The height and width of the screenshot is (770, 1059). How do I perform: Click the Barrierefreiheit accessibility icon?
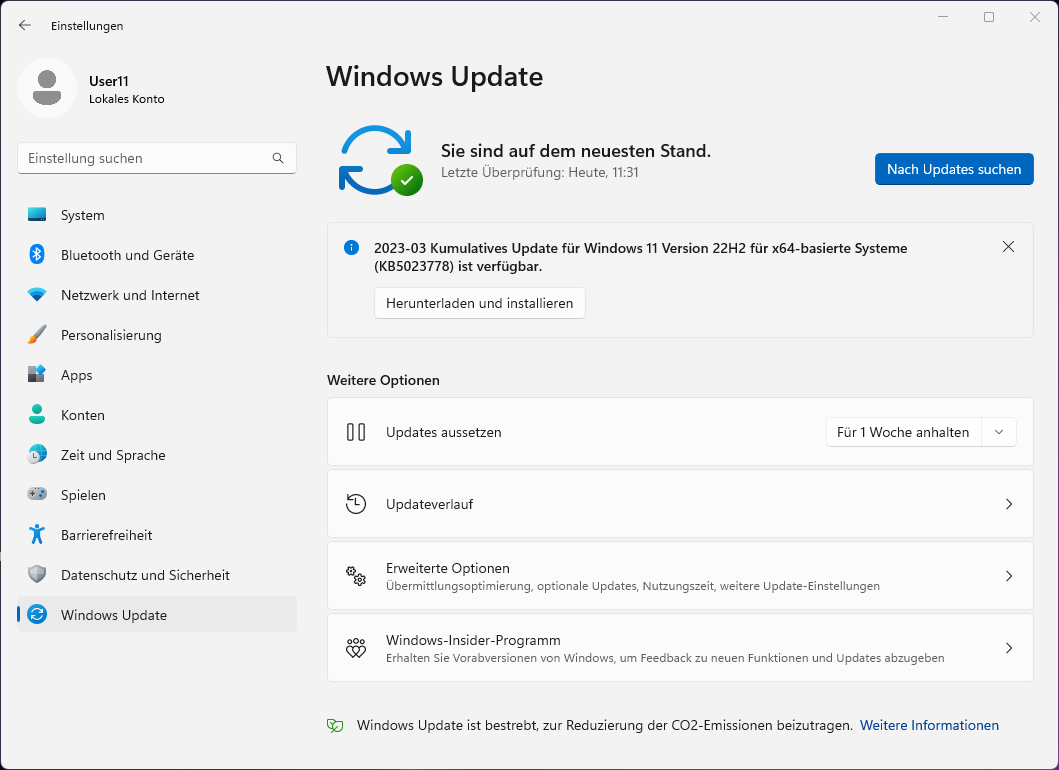(x=37, y=535)
